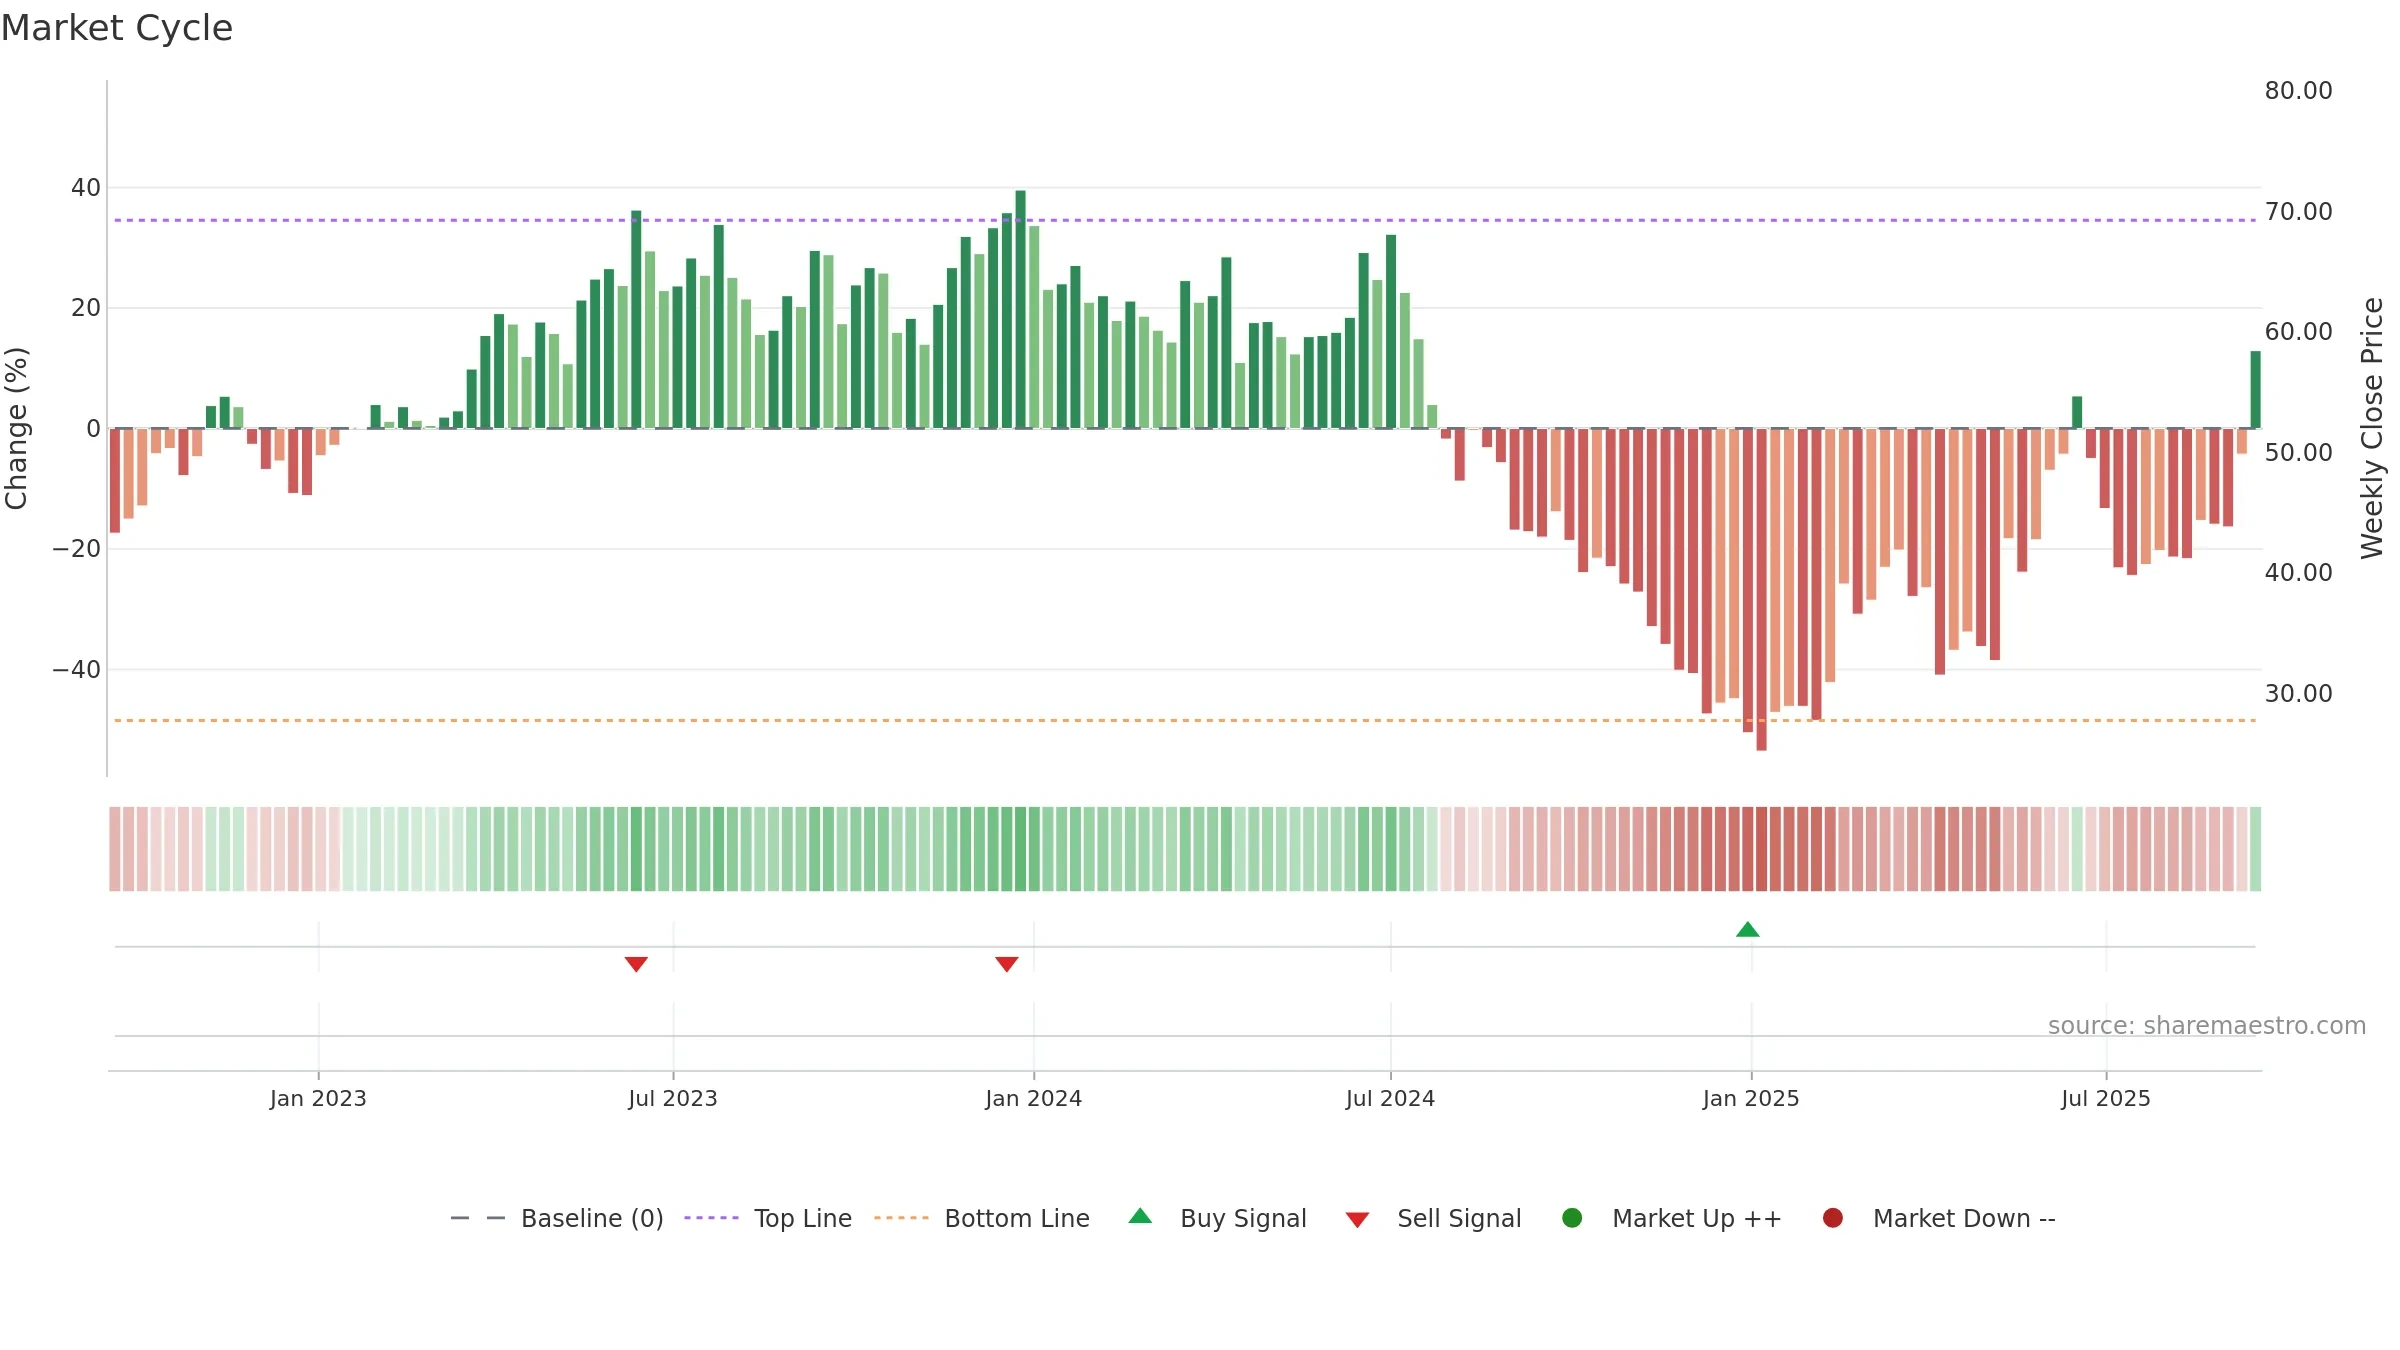This screenshot has height=1350, width=2400.
Task: Click the 50.00 price axis label
Action: pos(2298,452)
